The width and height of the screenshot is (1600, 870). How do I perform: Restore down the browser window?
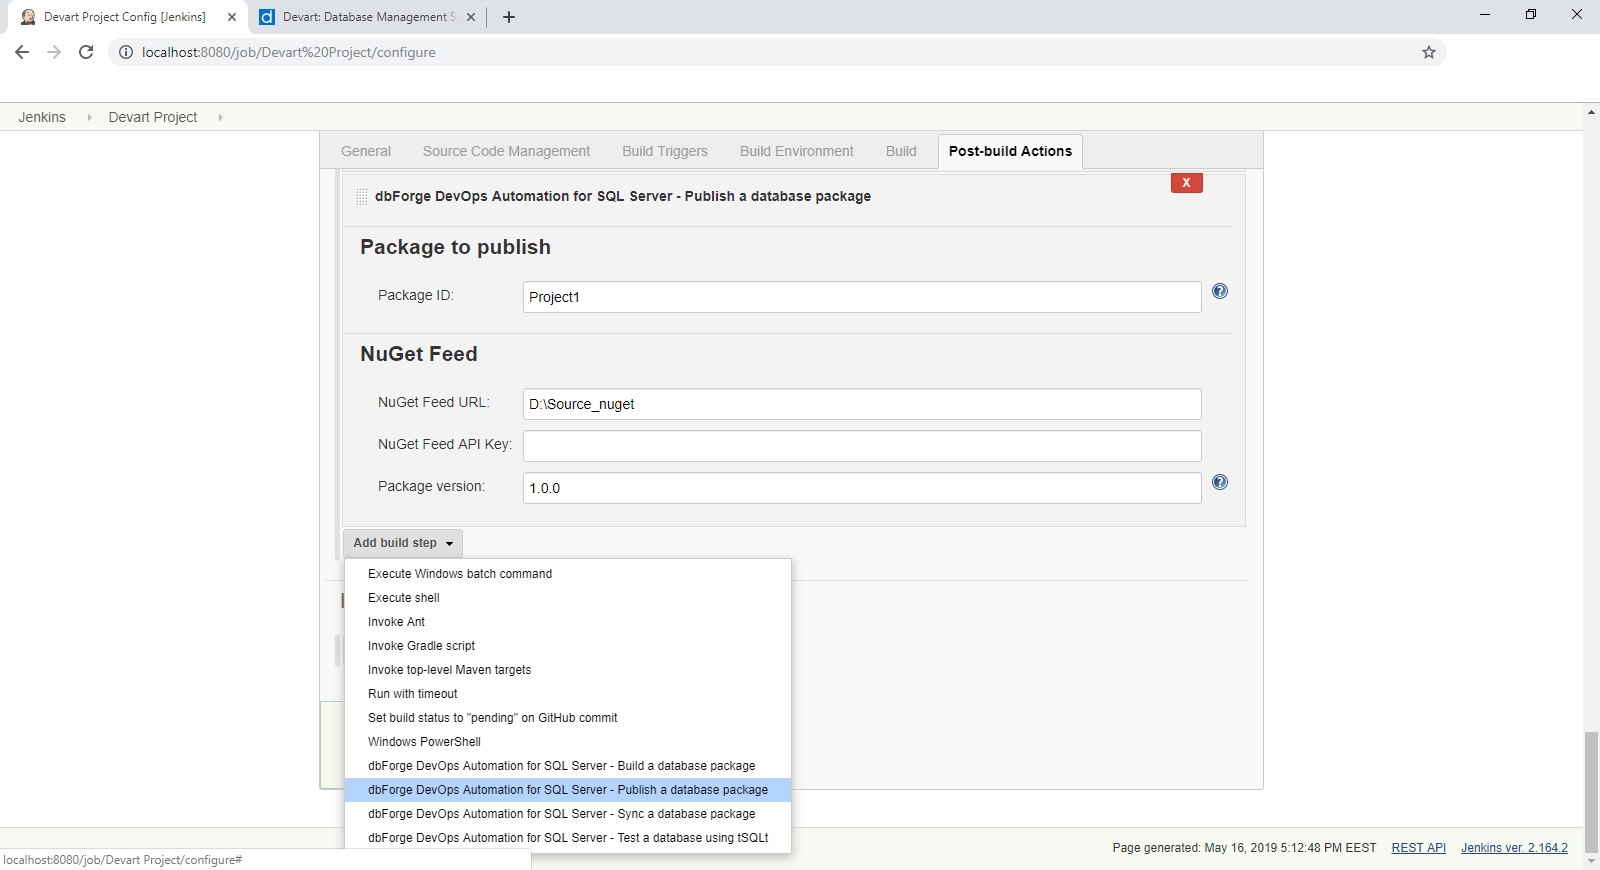[x=1531, y=14]
